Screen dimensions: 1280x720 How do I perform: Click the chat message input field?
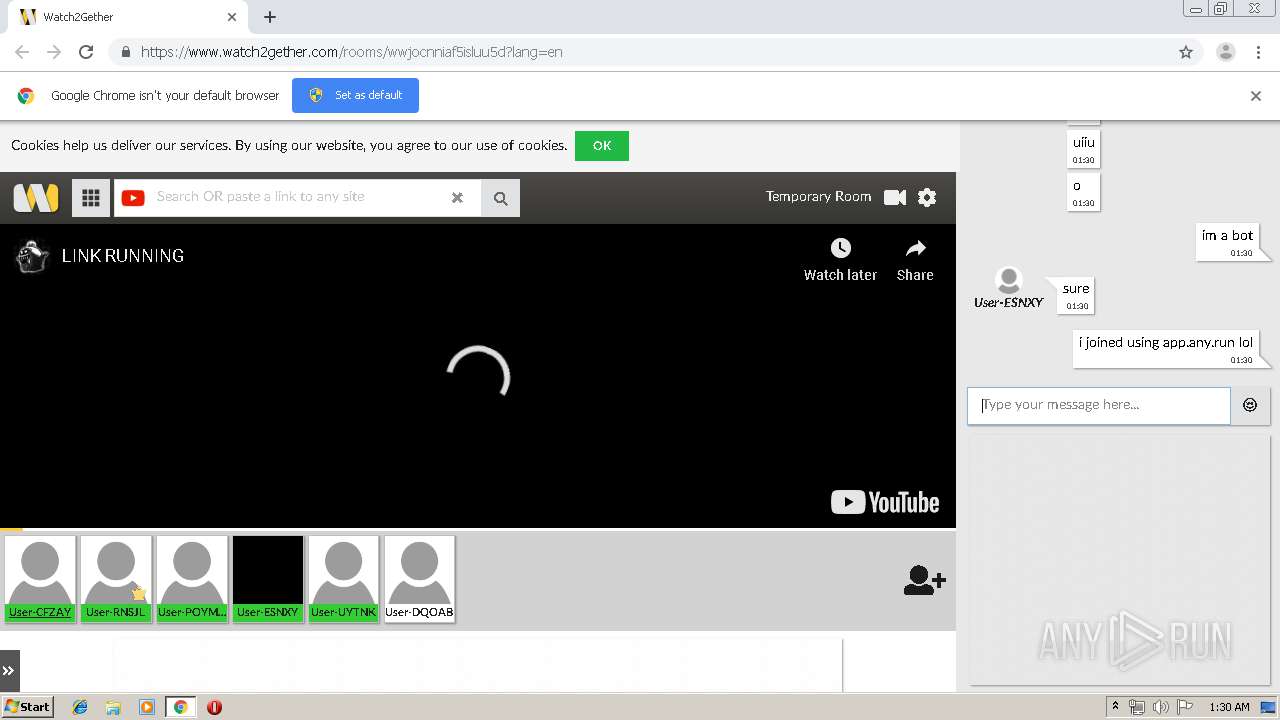click(x=1098, y=406)
